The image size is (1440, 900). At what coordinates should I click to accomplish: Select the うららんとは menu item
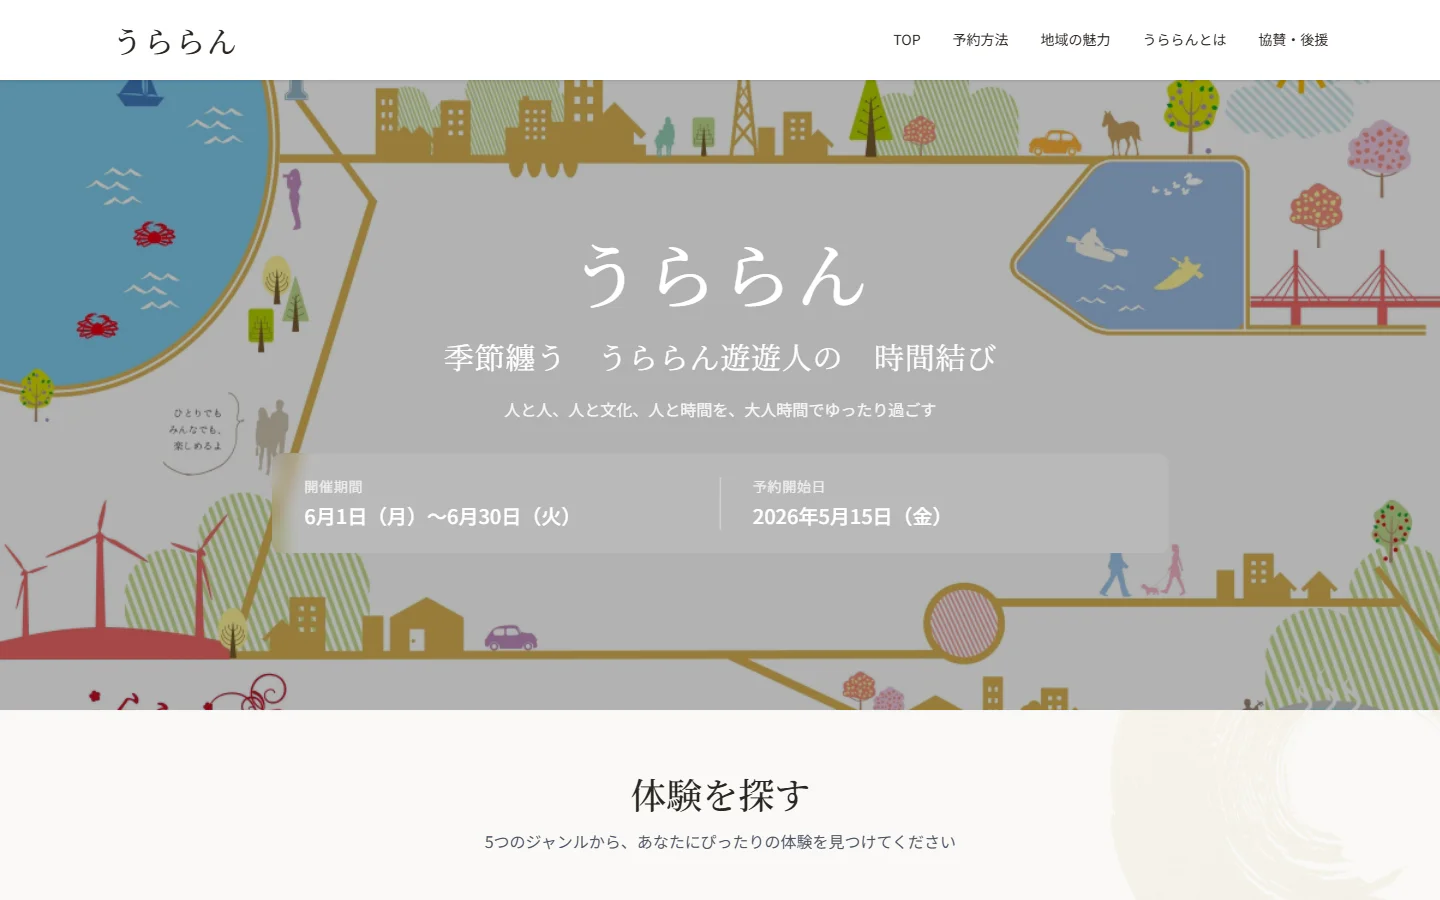(1185, 40)
